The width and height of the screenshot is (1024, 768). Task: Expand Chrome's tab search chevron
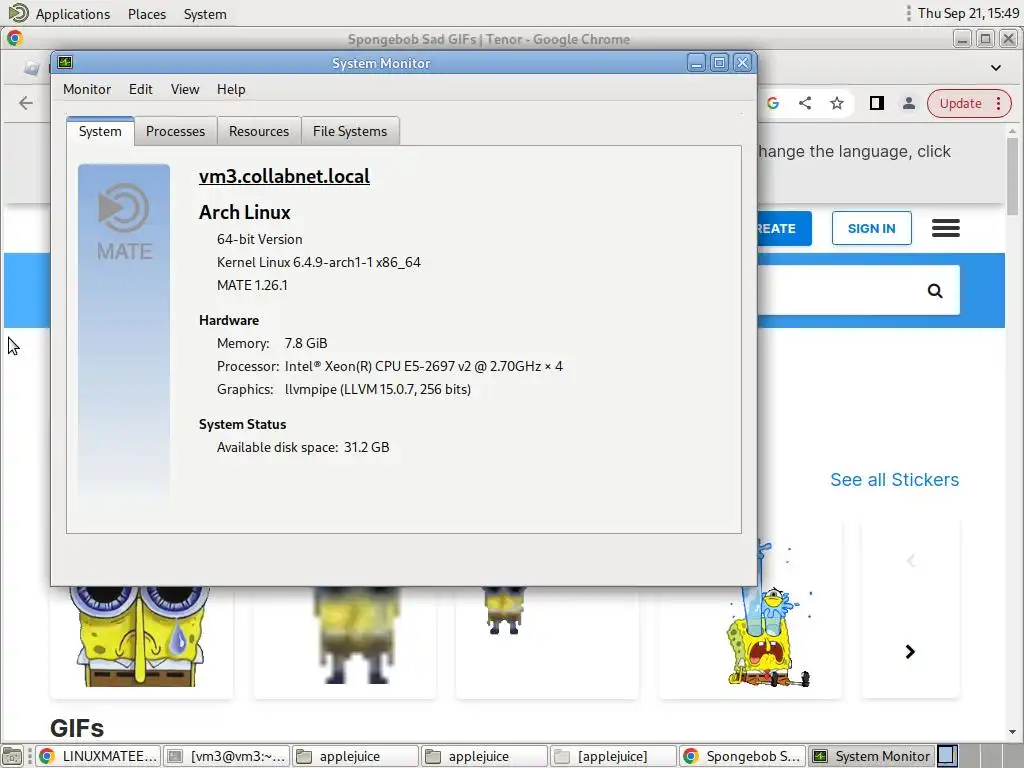click(995, 67)
